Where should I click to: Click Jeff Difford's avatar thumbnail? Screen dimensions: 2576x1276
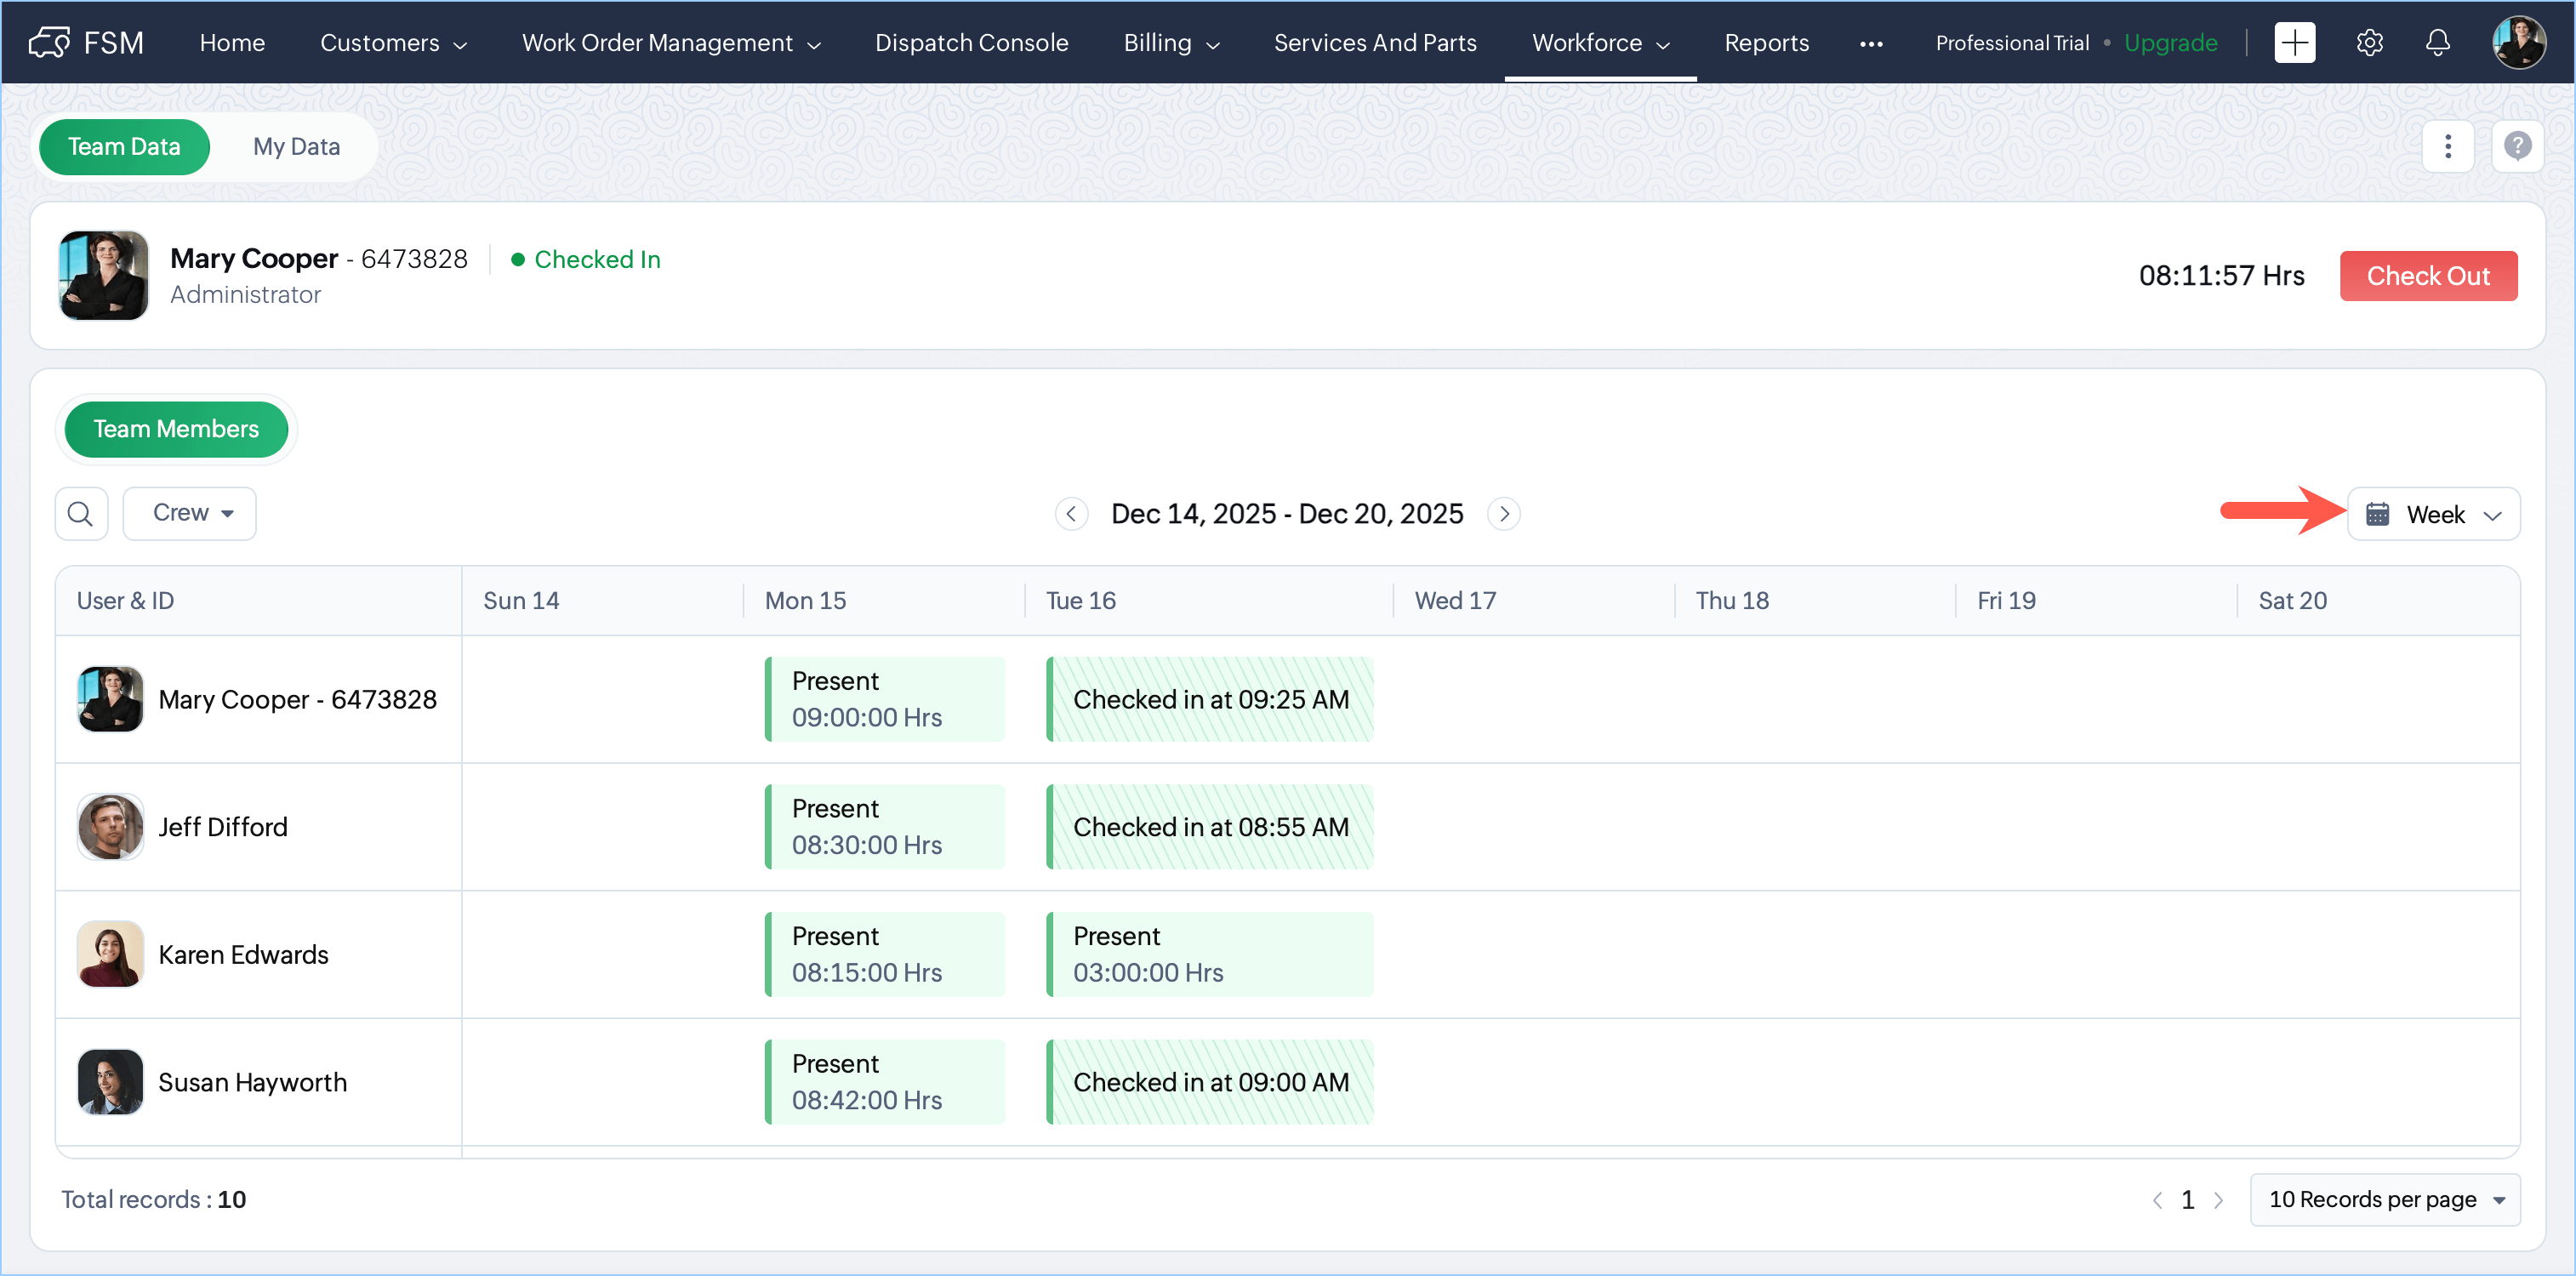110,827
